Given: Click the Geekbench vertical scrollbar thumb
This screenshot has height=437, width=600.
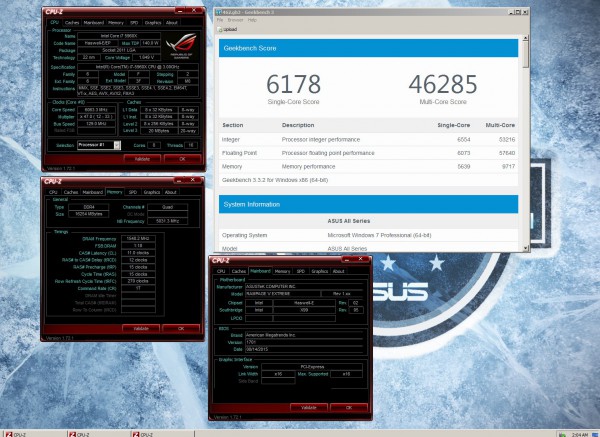Looking at the screenshot, I should [x=525, y=54].
